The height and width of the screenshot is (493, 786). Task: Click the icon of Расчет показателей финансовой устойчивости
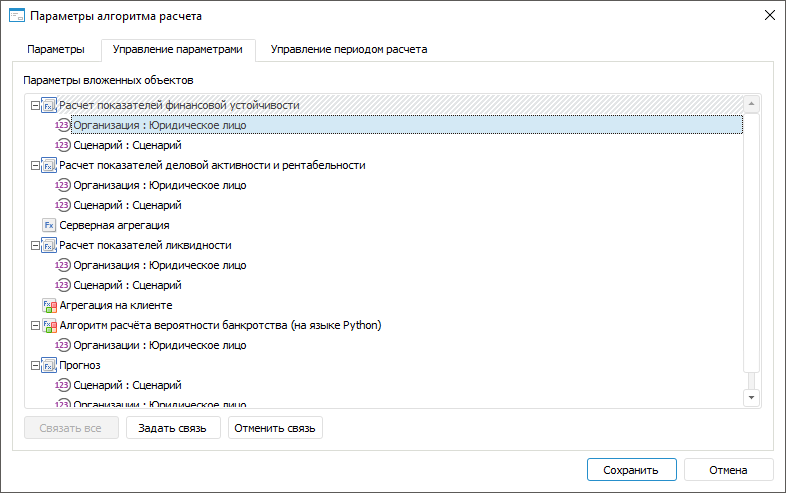49,105
